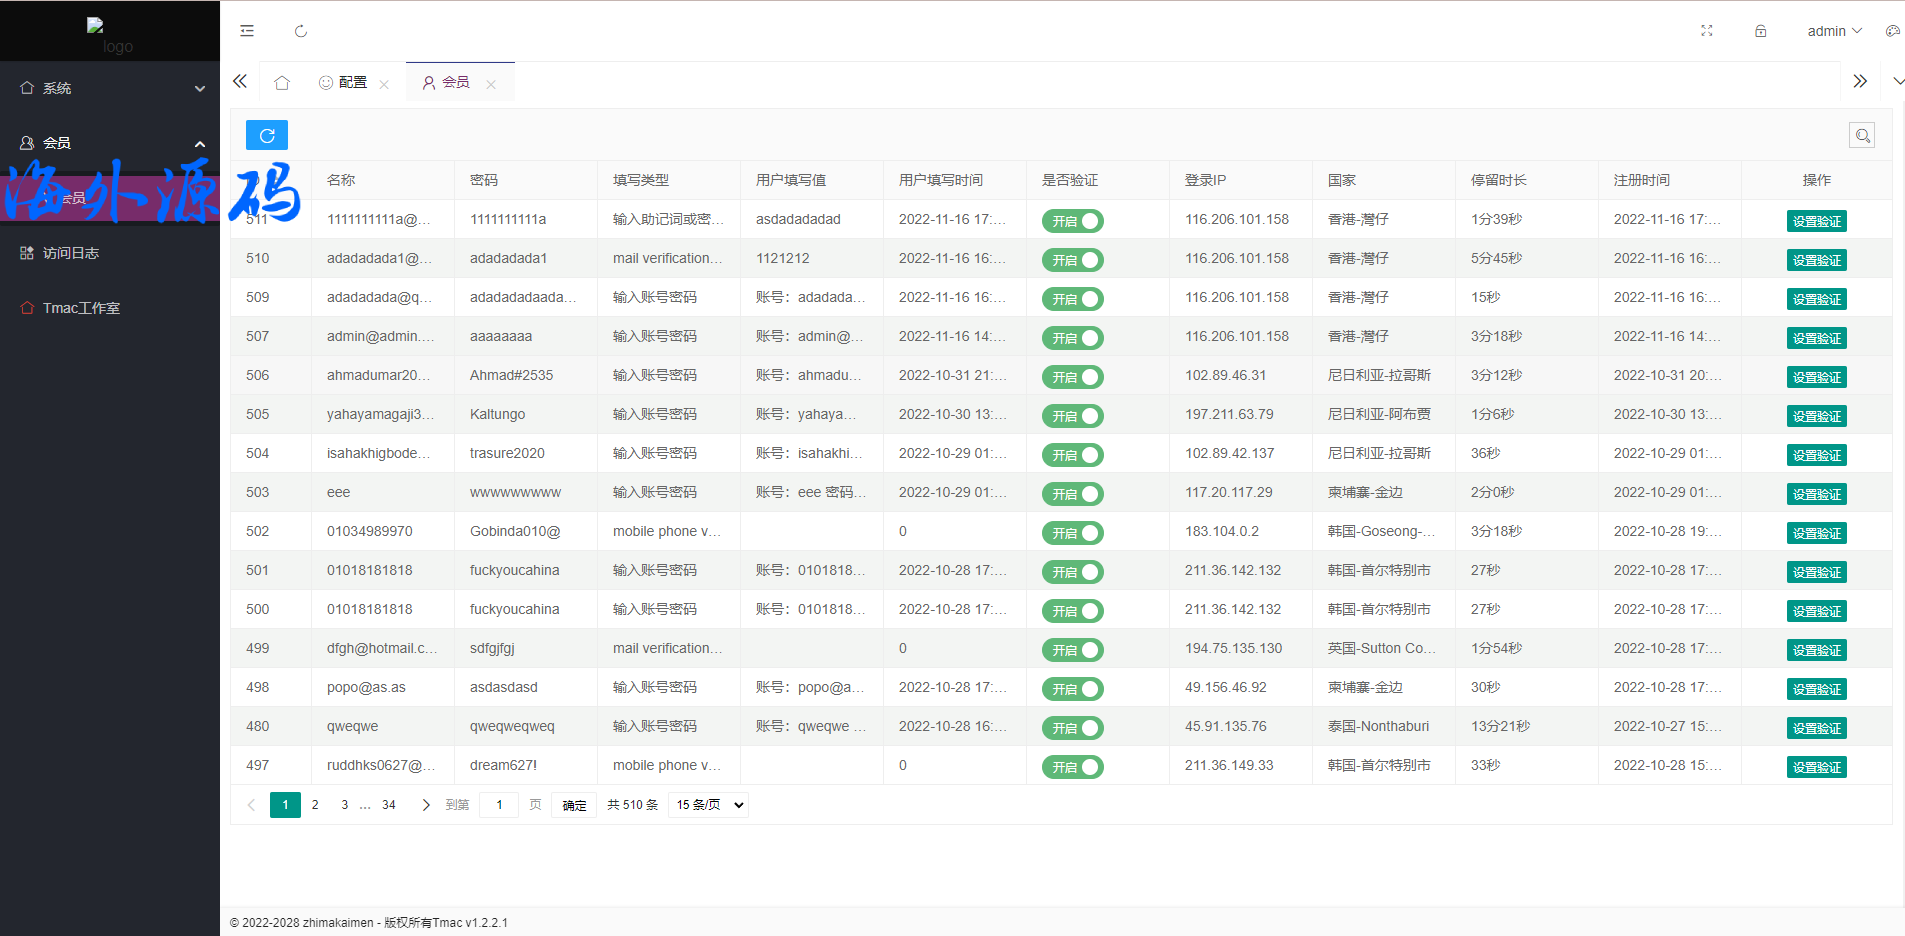Viewport: 1905px width, 936px height.
Task: Click 设置验证 button for member 505
Action: 1816,416
